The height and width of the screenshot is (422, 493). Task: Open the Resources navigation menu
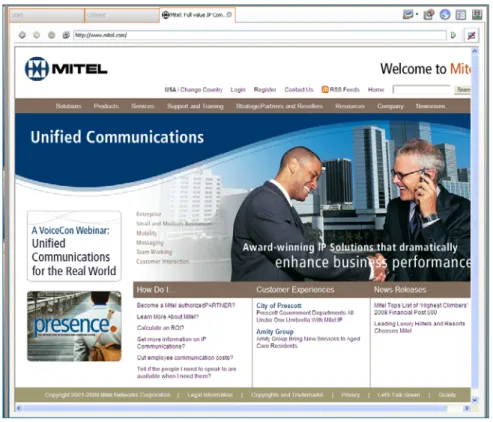pos(350,106)
